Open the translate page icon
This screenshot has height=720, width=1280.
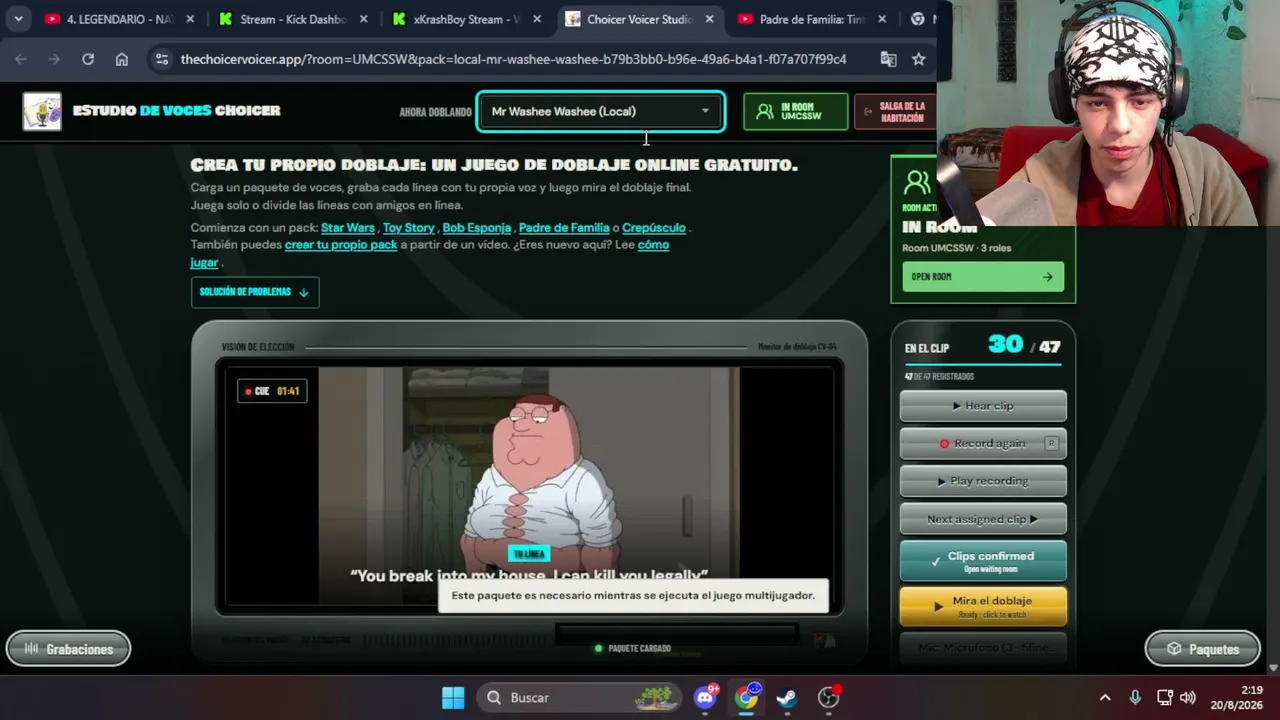click(x=888, y=59)
